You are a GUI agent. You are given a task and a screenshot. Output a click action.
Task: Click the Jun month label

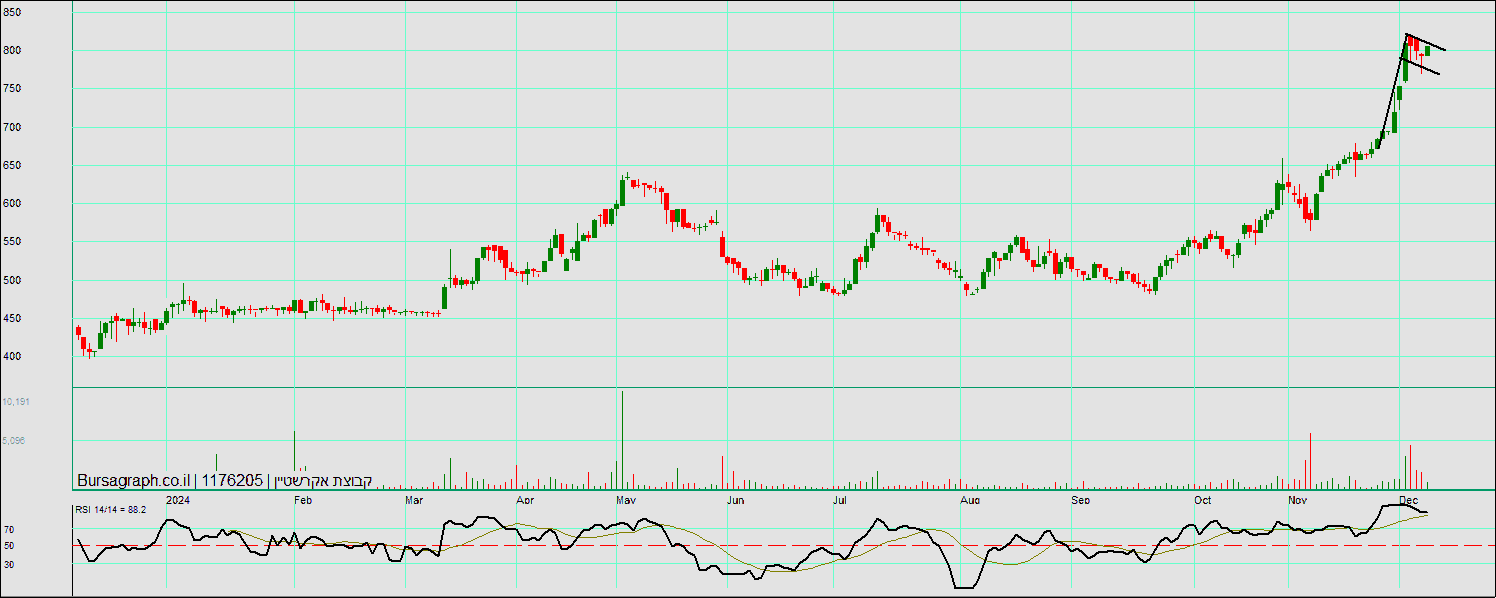click(735, 499)
